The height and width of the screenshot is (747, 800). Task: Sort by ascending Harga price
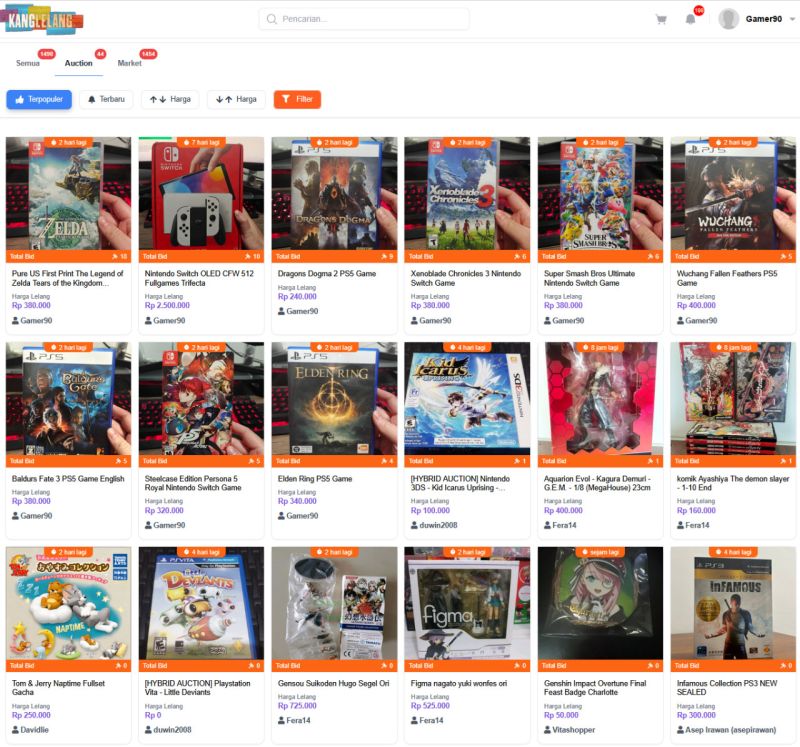tap(170, 99)
